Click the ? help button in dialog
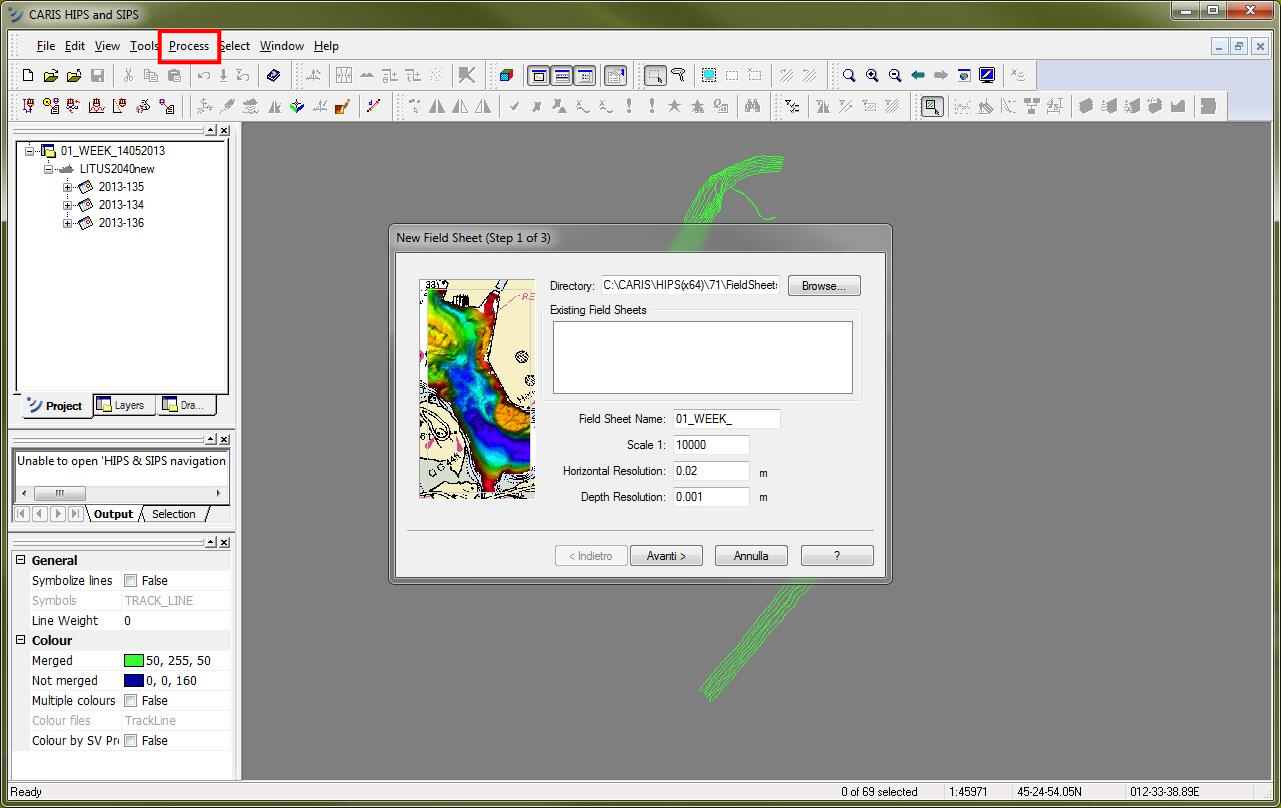 pos(837,556)
